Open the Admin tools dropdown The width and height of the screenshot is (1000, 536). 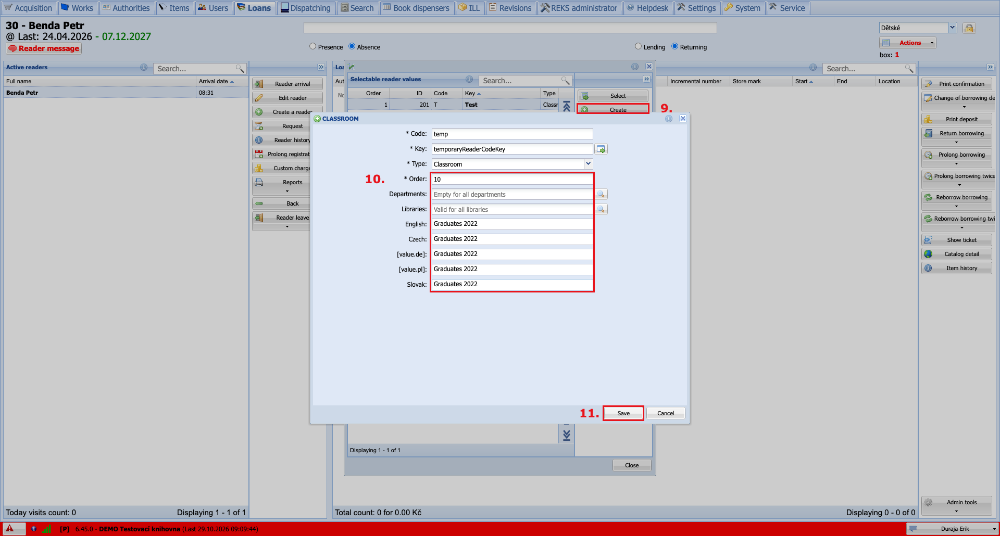click(957, 505)
